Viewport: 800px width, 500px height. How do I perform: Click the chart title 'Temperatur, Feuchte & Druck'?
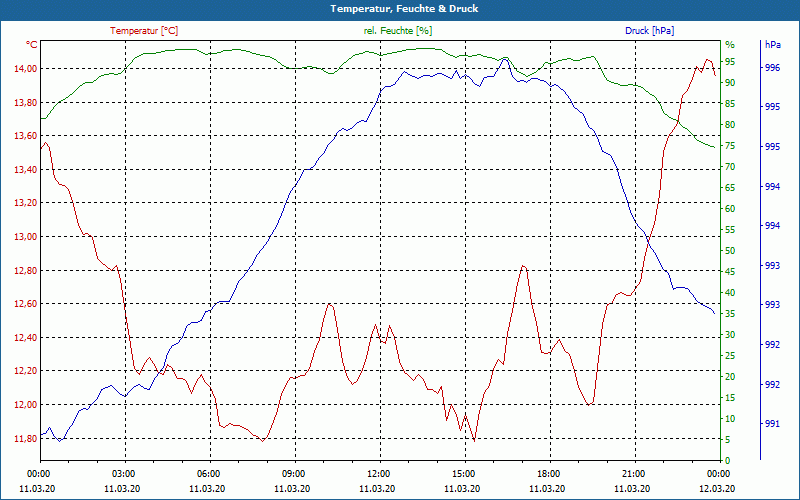(404, 9)
